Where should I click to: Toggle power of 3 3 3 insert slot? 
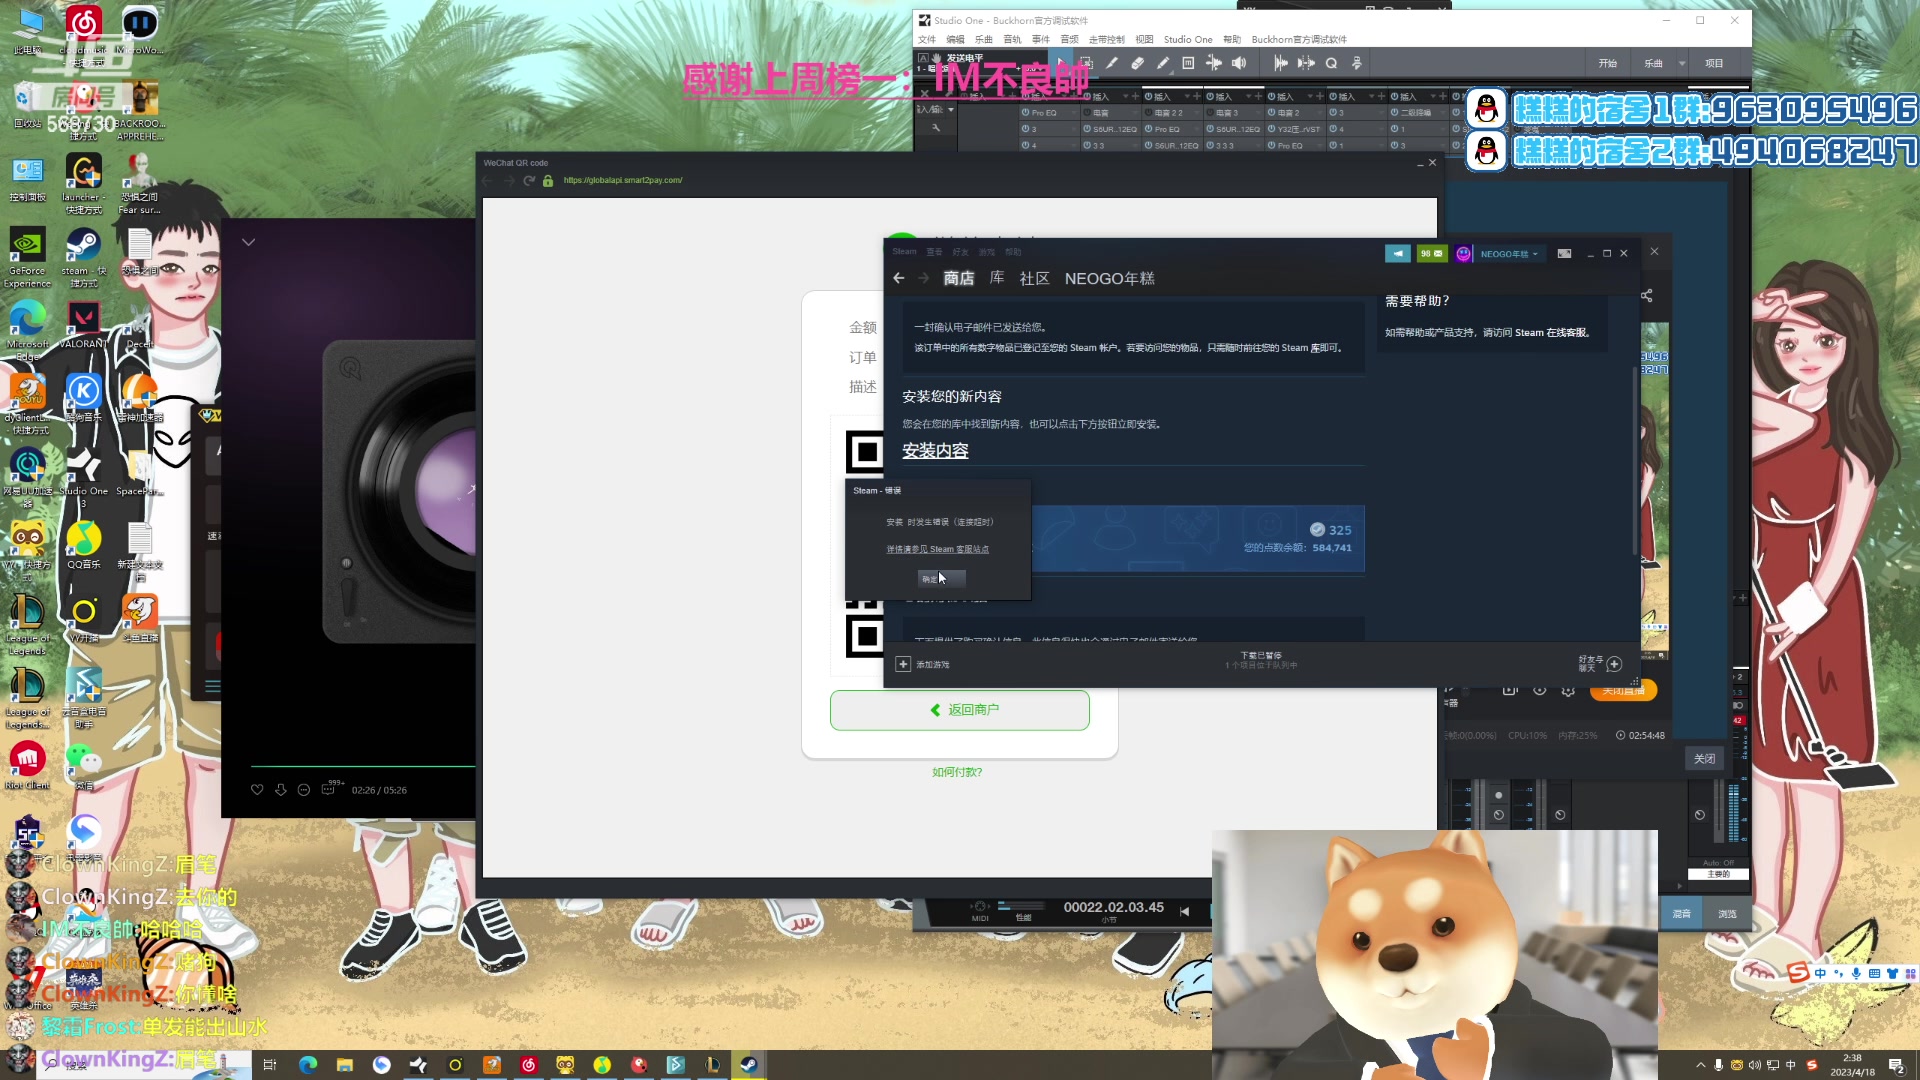click(x=1210, y=145)
